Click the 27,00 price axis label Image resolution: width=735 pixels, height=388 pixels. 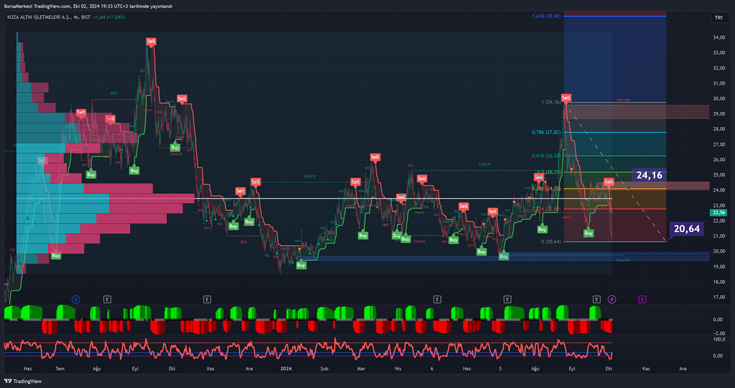point(719,144)
